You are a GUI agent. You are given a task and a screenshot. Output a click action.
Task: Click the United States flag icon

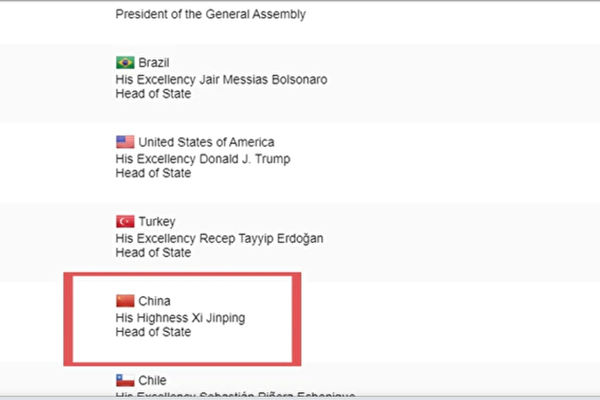125,142
